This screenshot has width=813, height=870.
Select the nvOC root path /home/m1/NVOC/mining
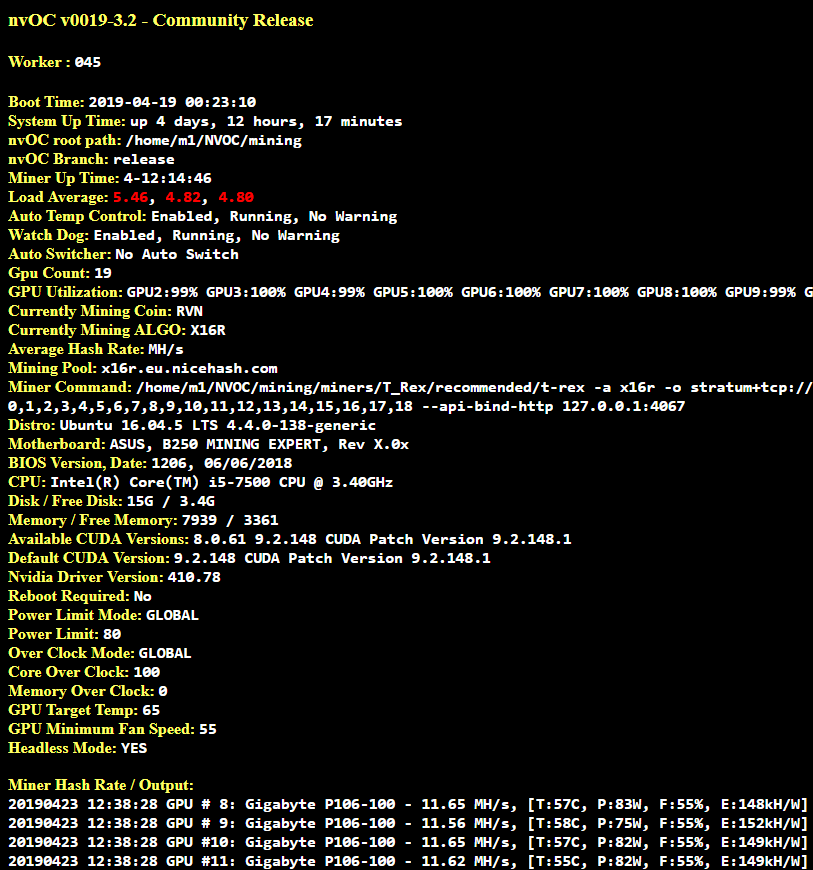click(x=214, y=140)
